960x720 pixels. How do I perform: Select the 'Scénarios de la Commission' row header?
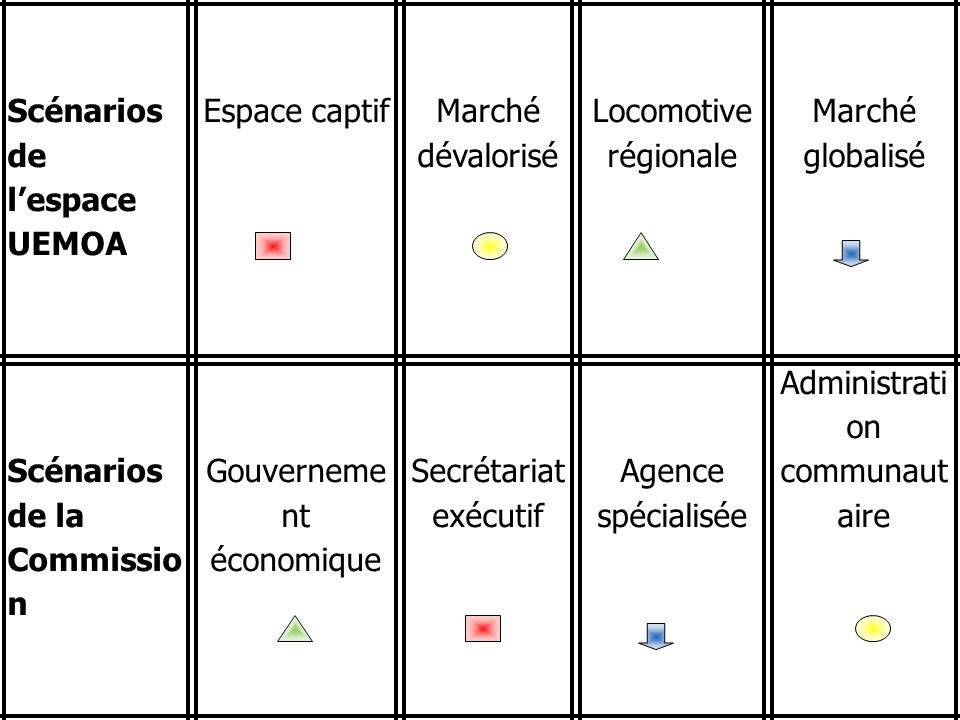coord(94,538)
